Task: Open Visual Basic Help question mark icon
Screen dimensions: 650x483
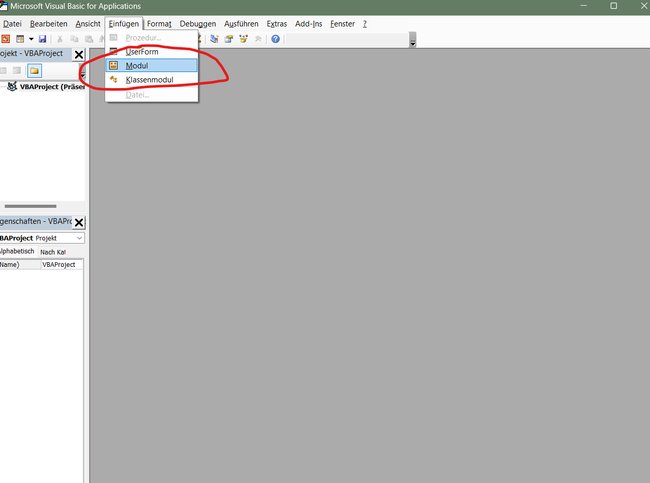Action: point(275,39)
